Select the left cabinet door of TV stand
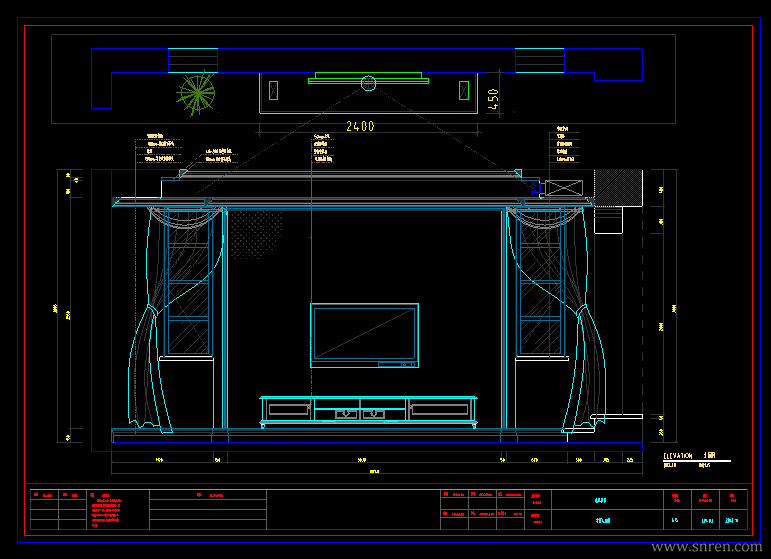 [289, 410]
